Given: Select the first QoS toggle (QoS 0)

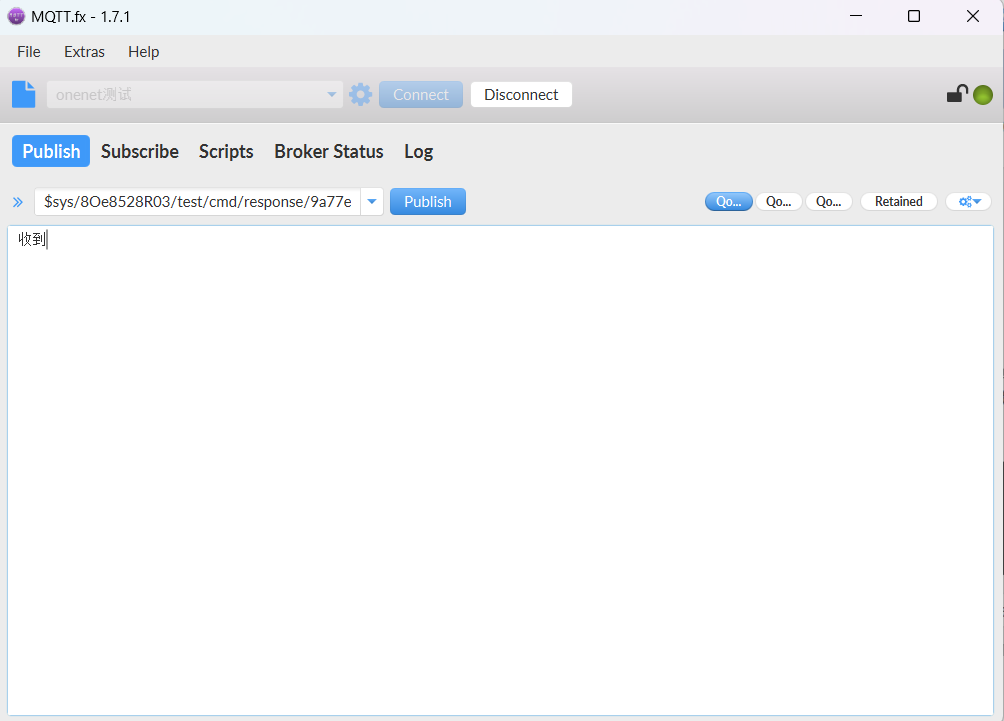Looking at the screenshot, I should 729,202.
